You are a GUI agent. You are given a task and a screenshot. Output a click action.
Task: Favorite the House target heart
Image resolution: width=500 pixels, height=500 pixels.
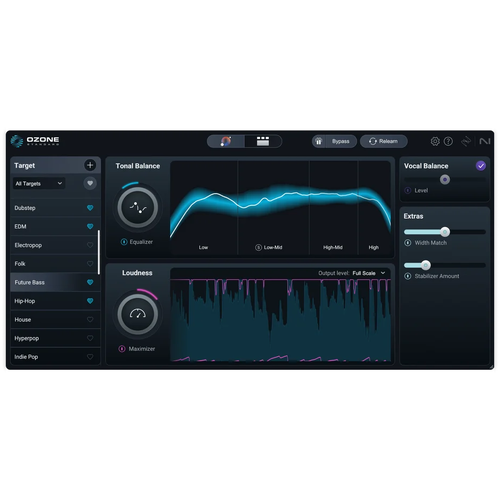point(90,320)
